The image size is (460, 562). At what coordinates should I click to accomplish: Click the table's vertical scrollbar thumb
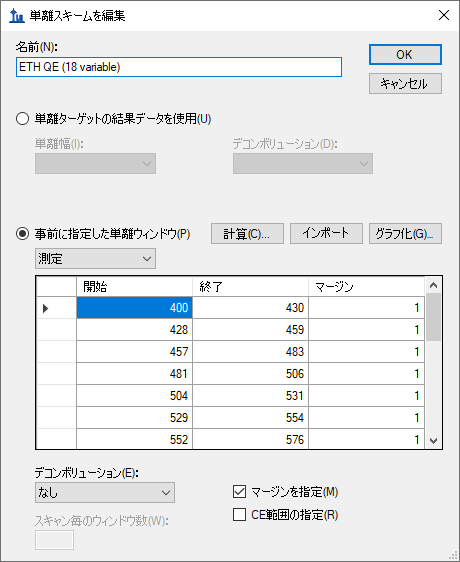[x=433, y=317]
